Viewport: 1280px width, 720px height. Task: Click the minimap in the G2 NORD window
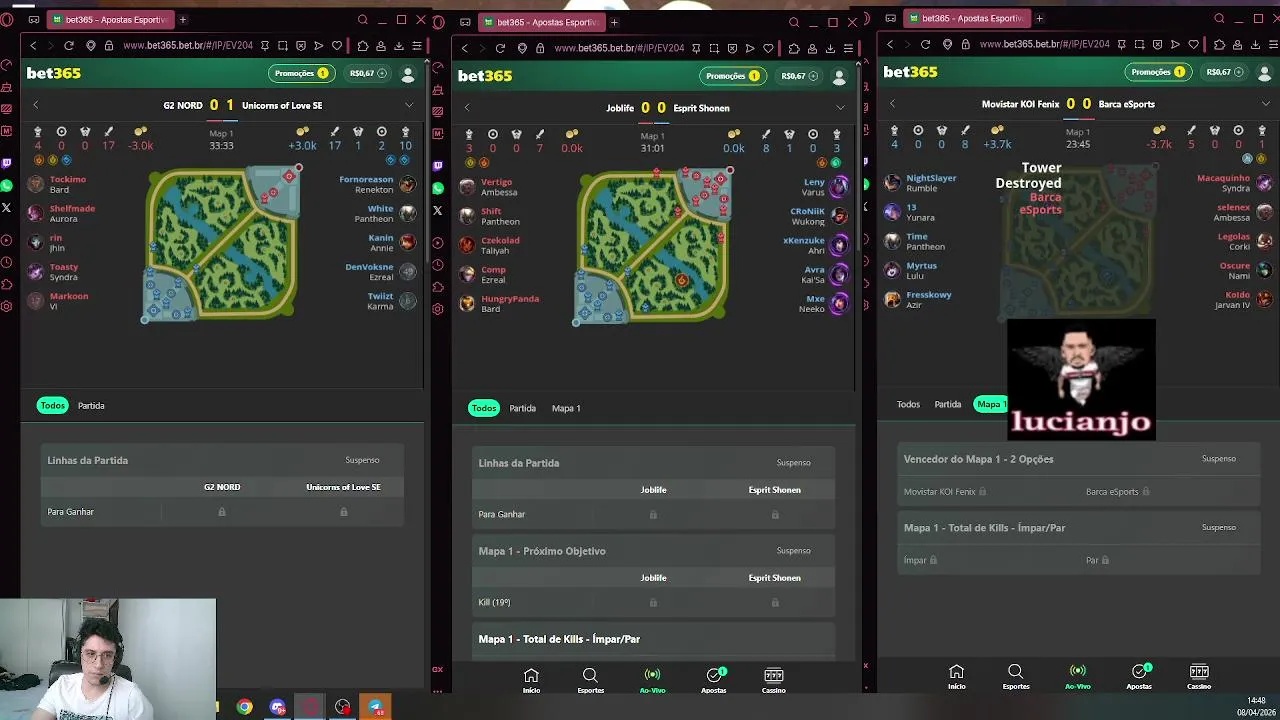[222, 243]
